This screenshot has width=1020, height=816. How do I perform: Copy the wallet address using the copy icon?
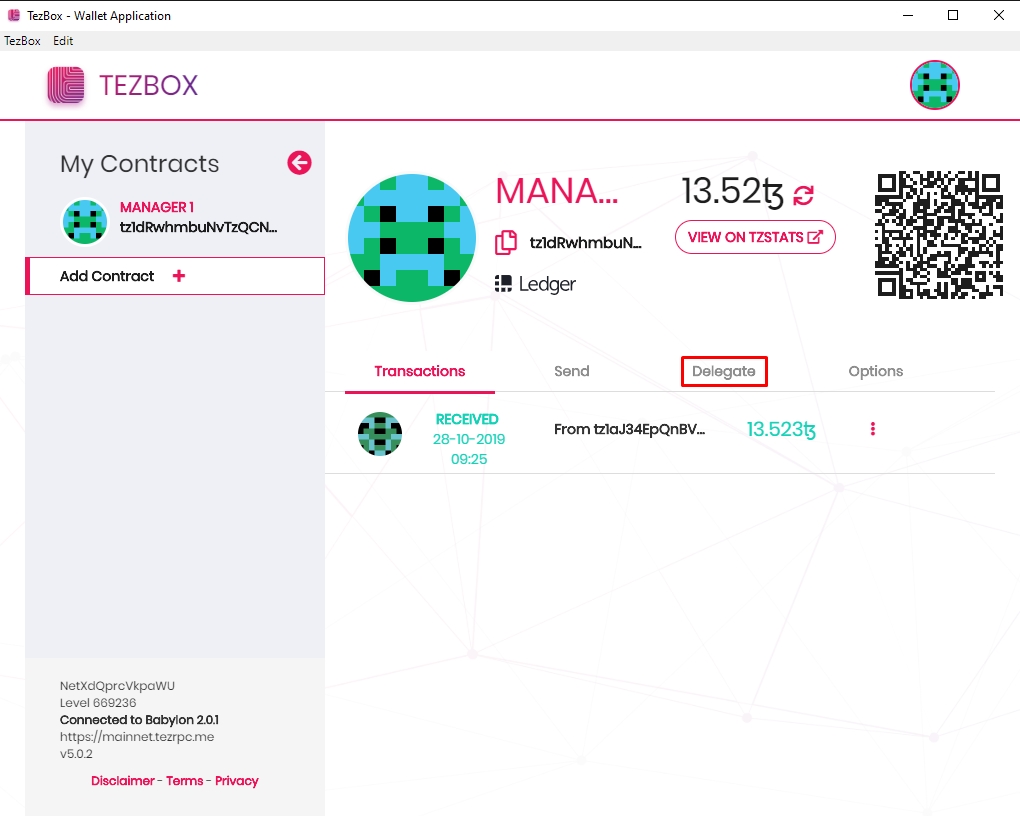pyautogui.click(x=506, y=243)
